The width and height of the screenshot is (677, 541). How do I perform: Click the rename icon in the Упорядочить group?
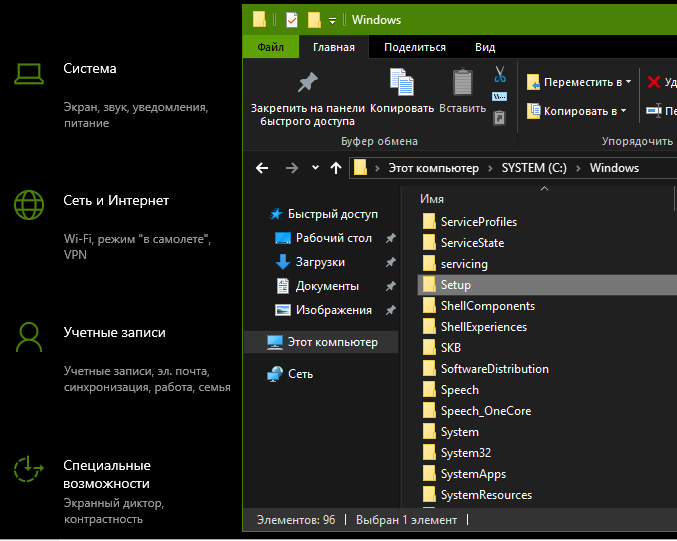pos(654,111)
